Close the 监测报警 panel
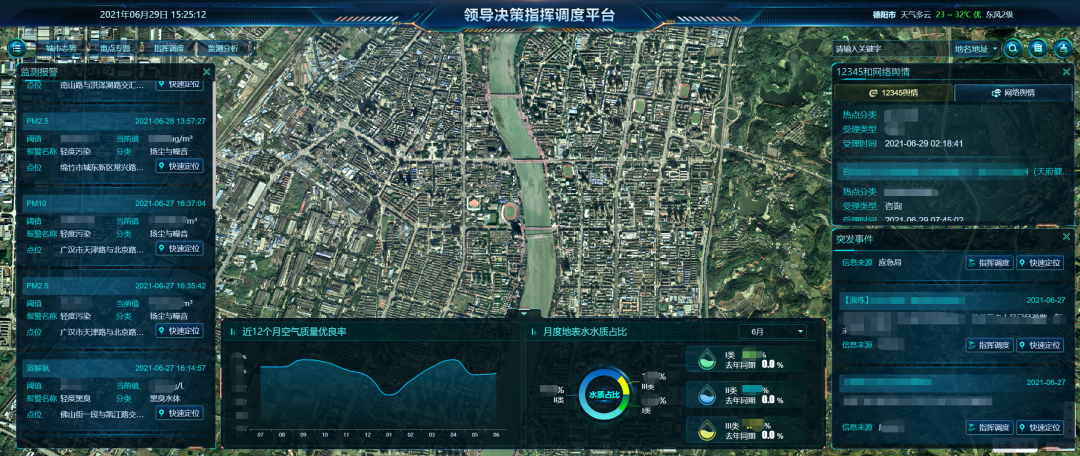 click(x=207, y=72)
